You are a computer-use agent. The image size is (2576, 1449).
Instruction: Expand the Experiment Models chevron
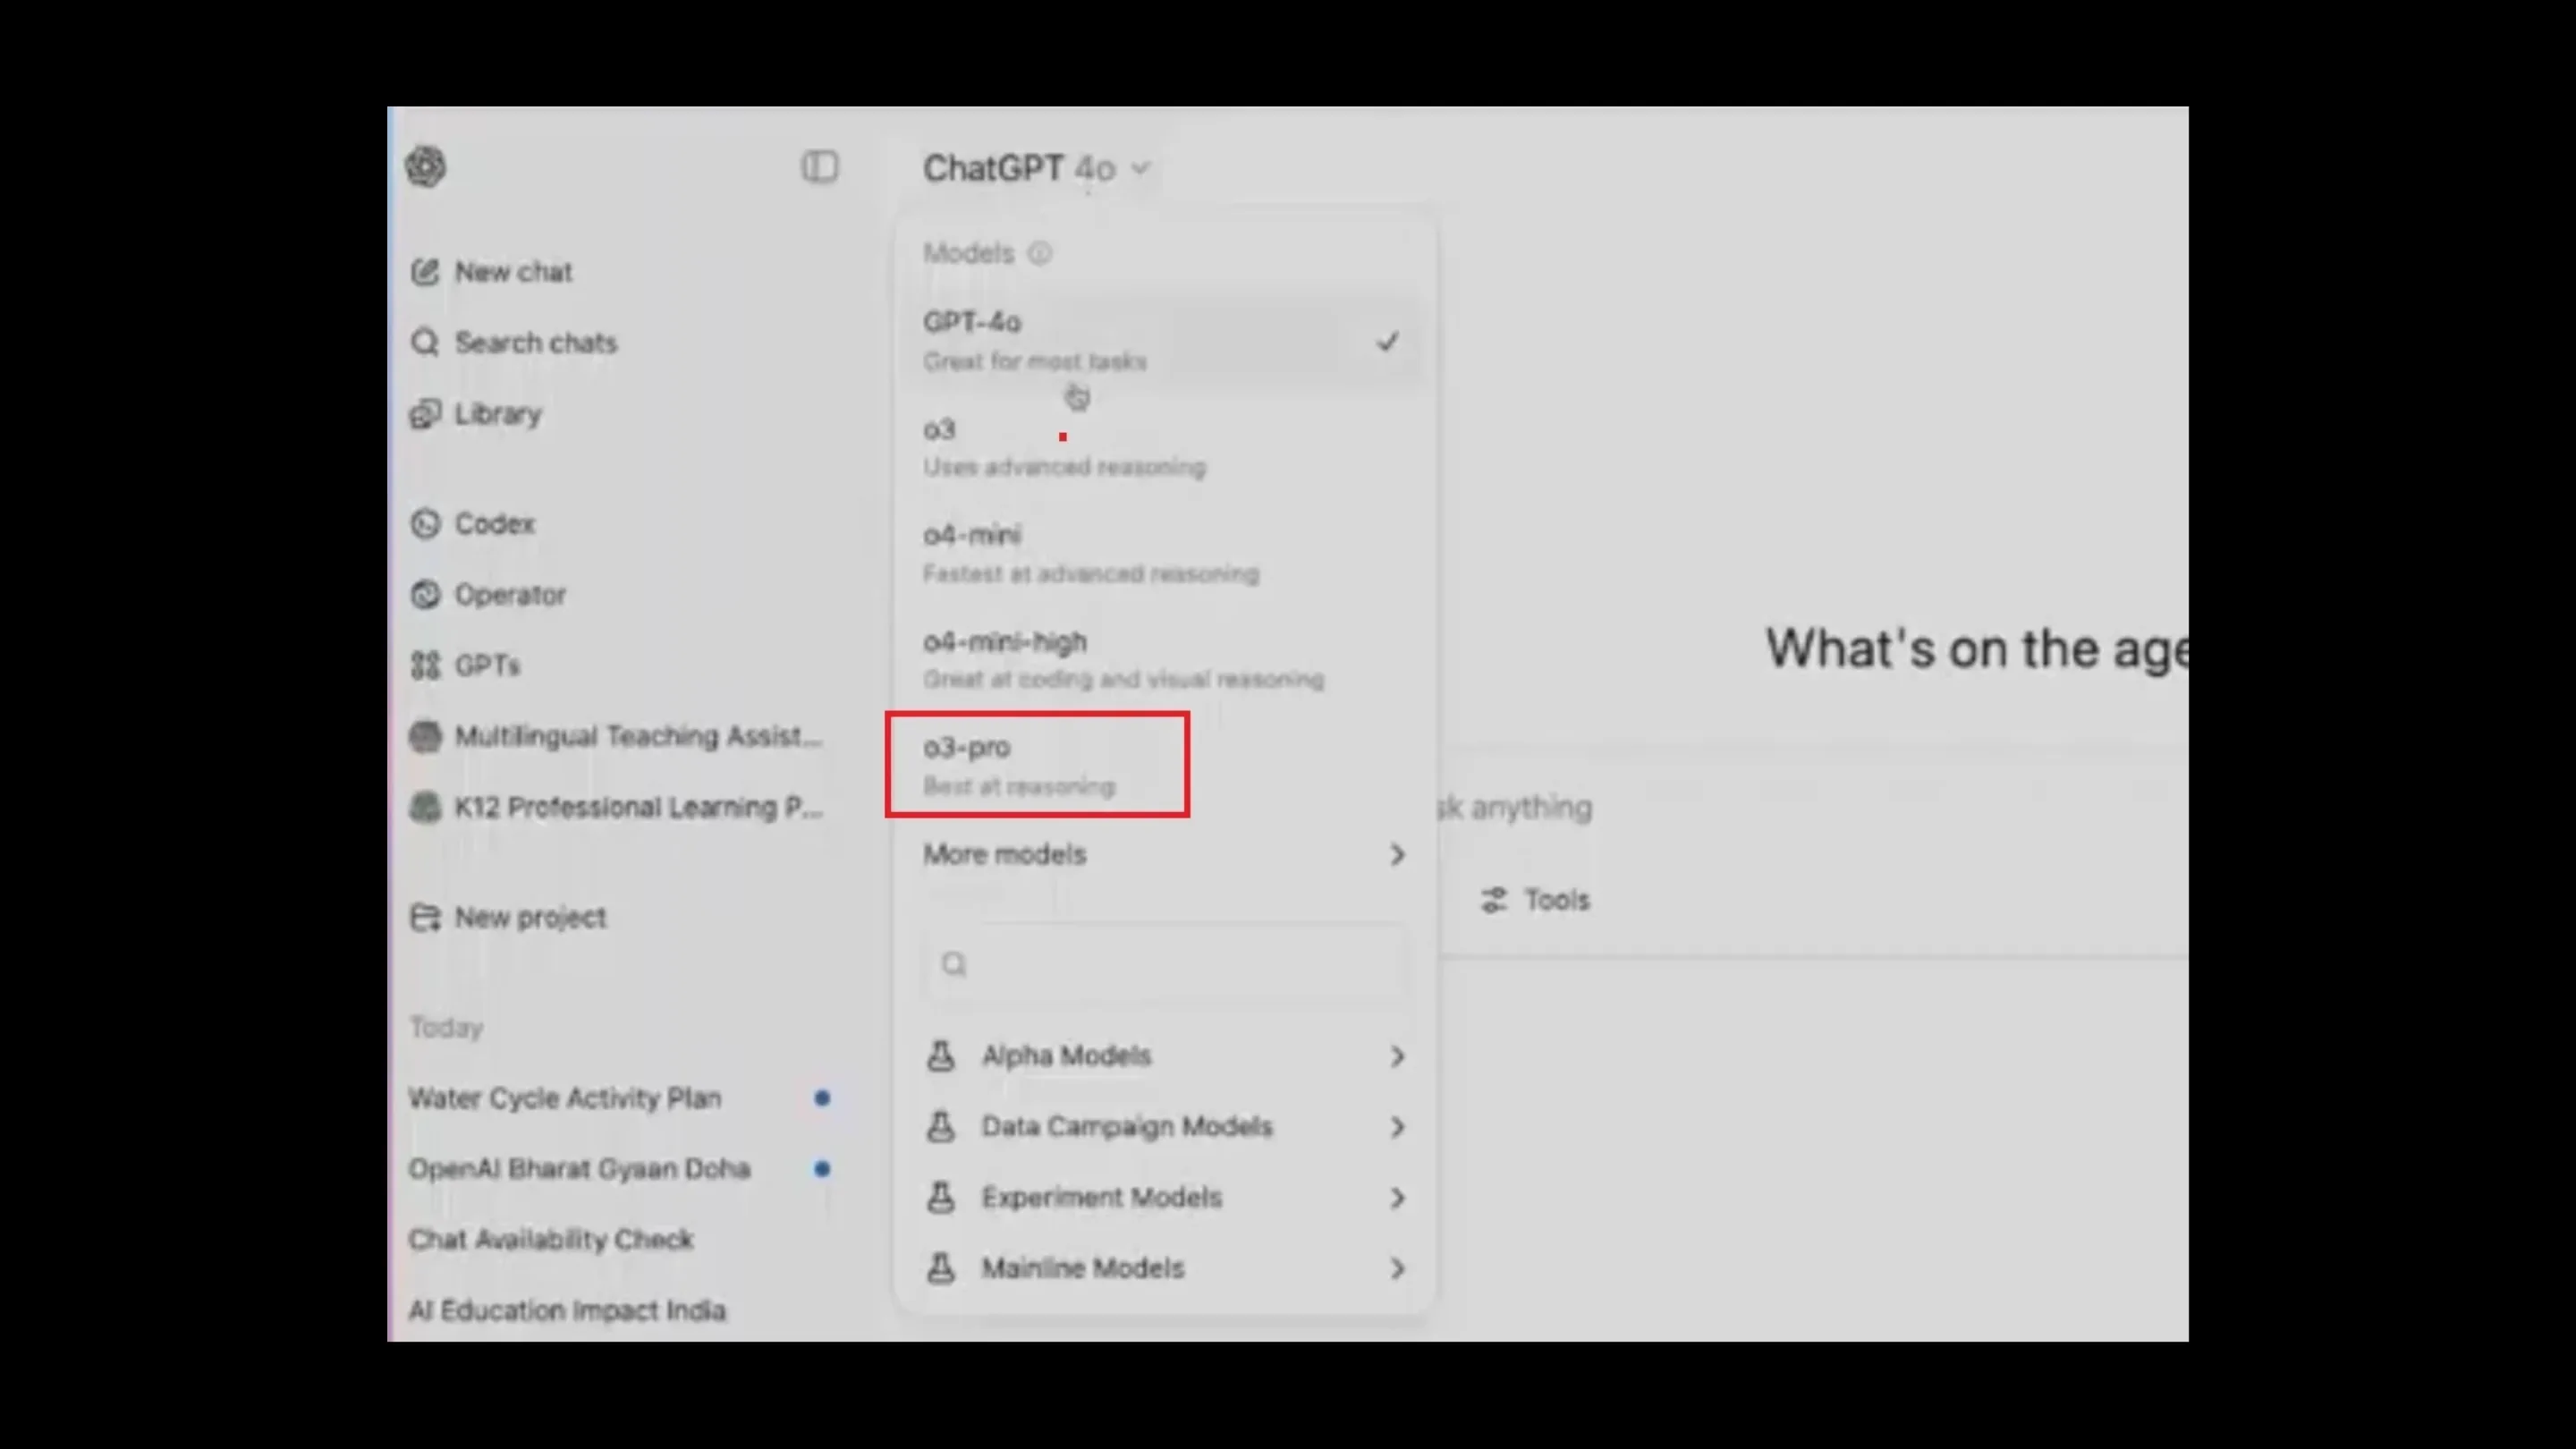(x=1397, y=1198)
